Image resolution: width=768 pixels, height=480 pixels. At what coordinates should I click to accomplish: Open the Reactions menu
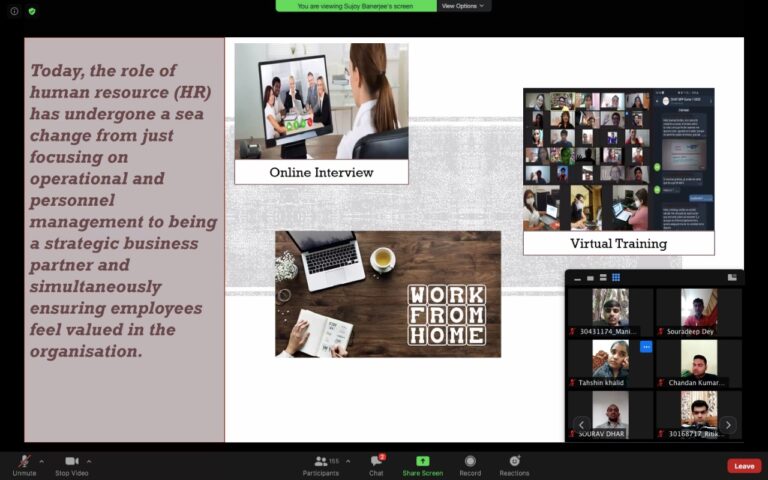pos(514,464)
